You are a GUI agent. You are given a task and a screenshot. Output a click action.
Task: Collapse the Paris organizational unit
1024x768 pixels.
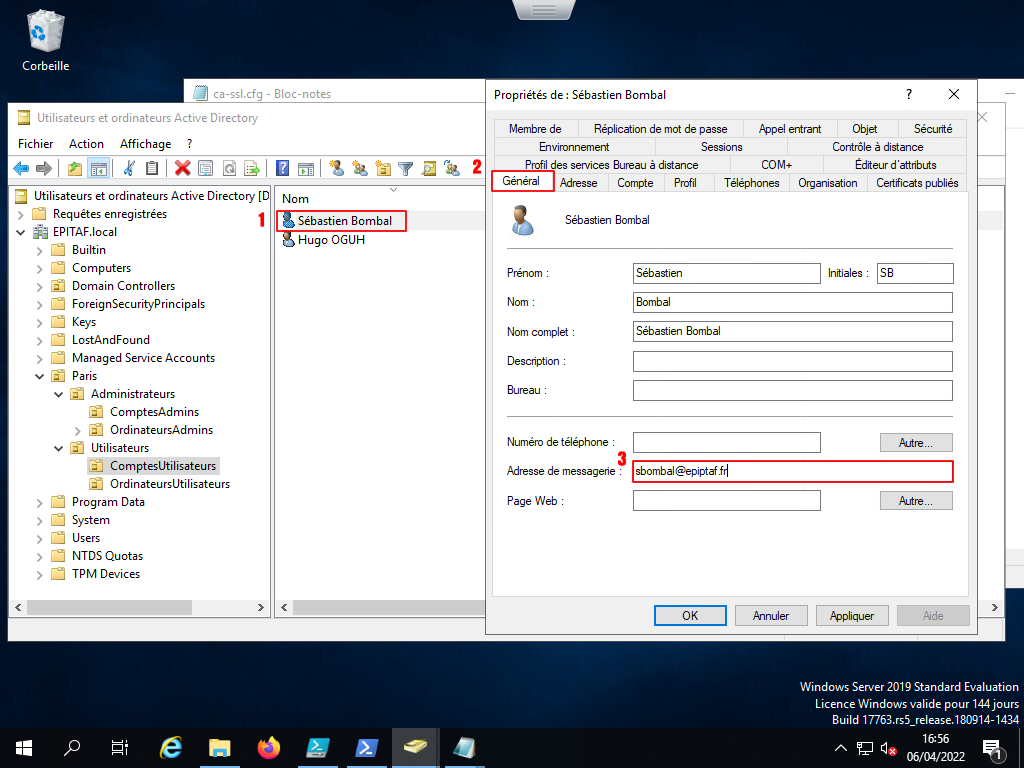click(x=40, y=376)
